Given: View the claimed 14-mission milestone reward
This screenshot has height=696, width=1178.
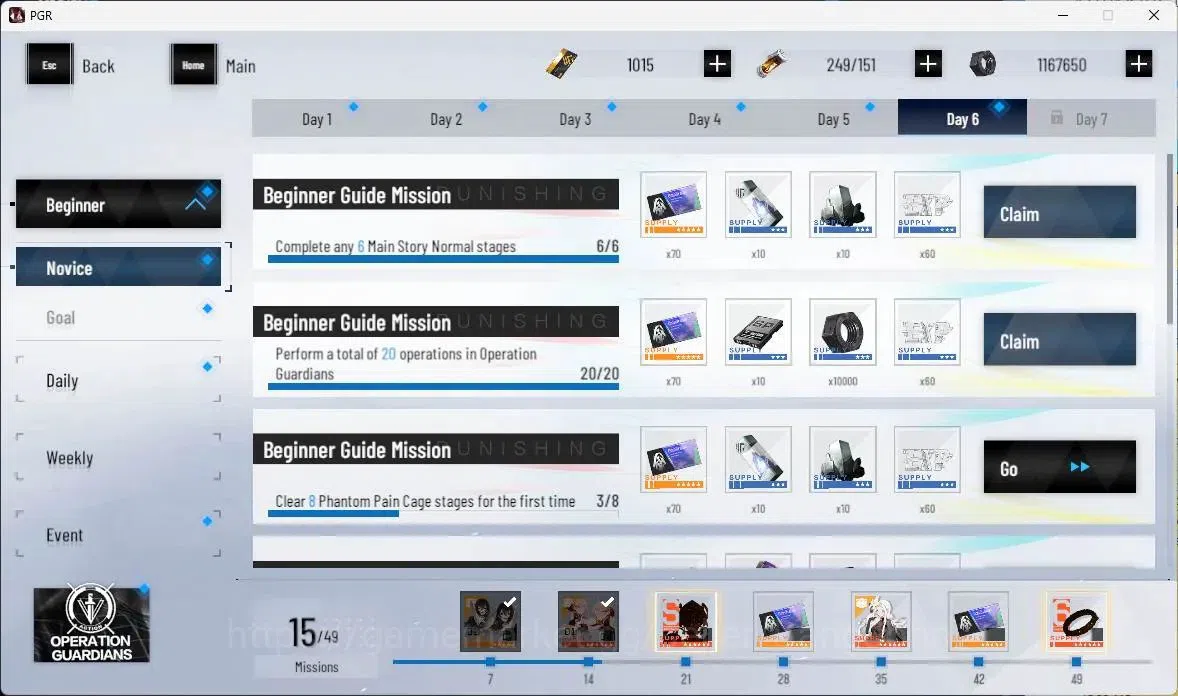Looking at the screenshot, I should [x=588, y=622].
